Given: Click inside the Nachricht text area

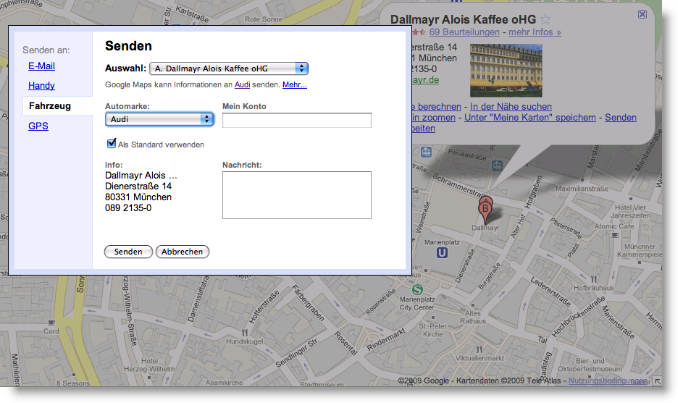Looking at the screenshot, I should coord(297,195).
